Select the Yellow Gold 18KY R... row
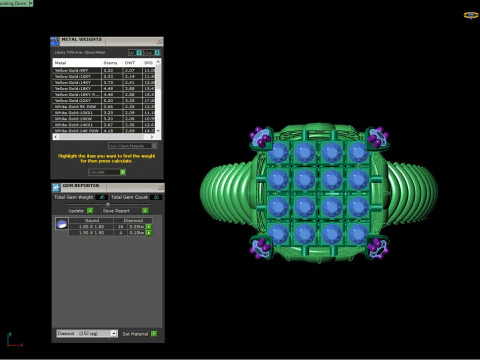 tap(104, 94)
